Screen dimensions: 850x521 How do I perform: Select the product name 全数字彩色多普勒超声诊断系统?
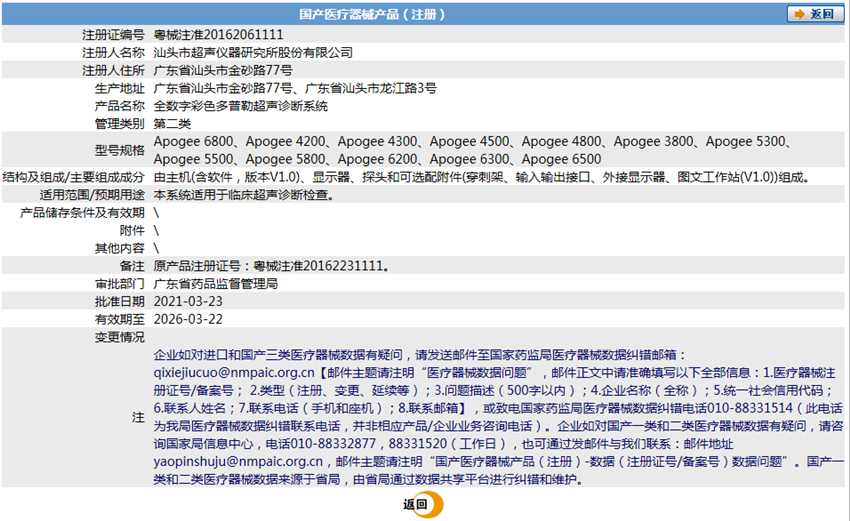point(241,106)
